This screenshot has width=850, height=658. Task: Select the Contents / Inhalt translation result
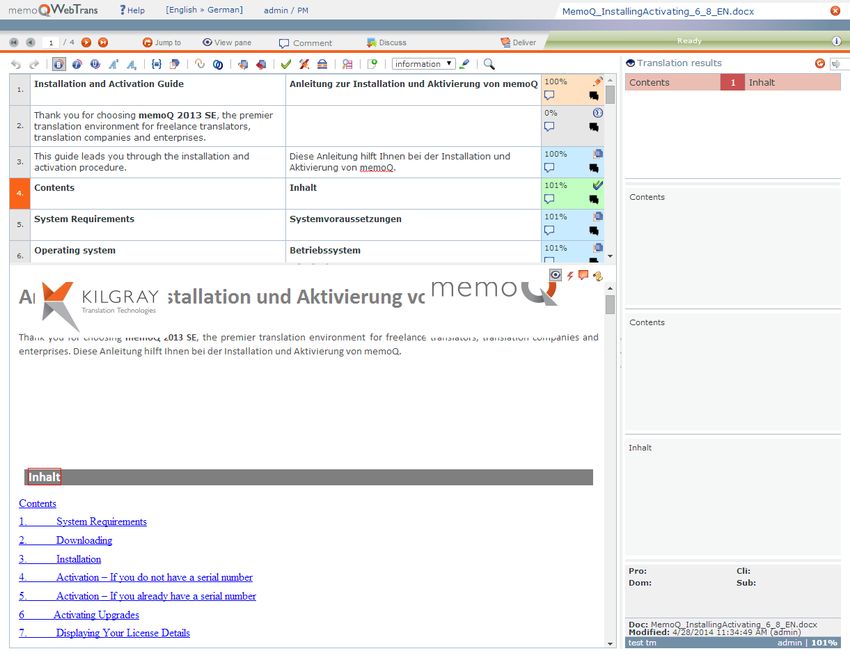coord(733,82)
